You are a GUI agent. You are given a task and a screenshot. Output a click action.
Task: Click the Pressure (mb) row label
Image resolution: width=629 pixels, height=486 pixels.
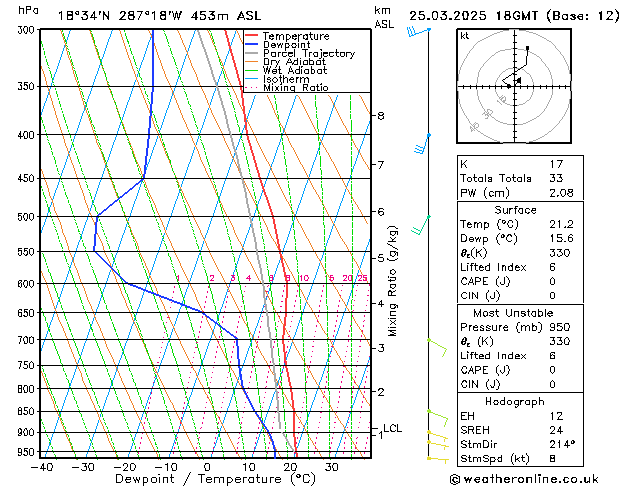point(503,327)
